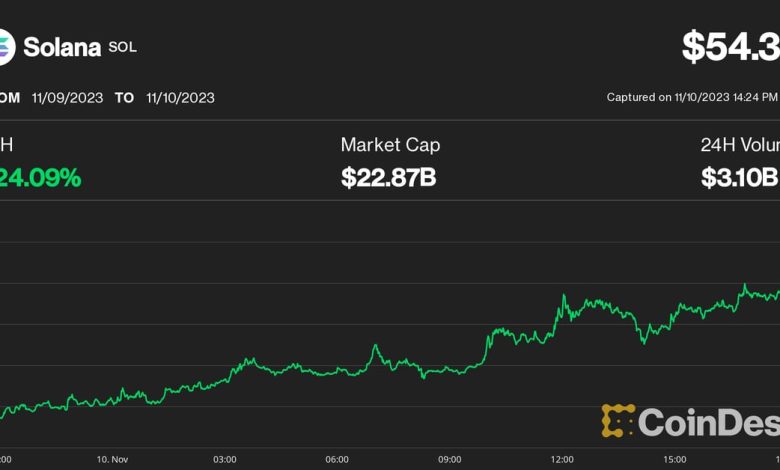780x470 pixels.
Task: Click the Solana logo icon
Action: 5,46
